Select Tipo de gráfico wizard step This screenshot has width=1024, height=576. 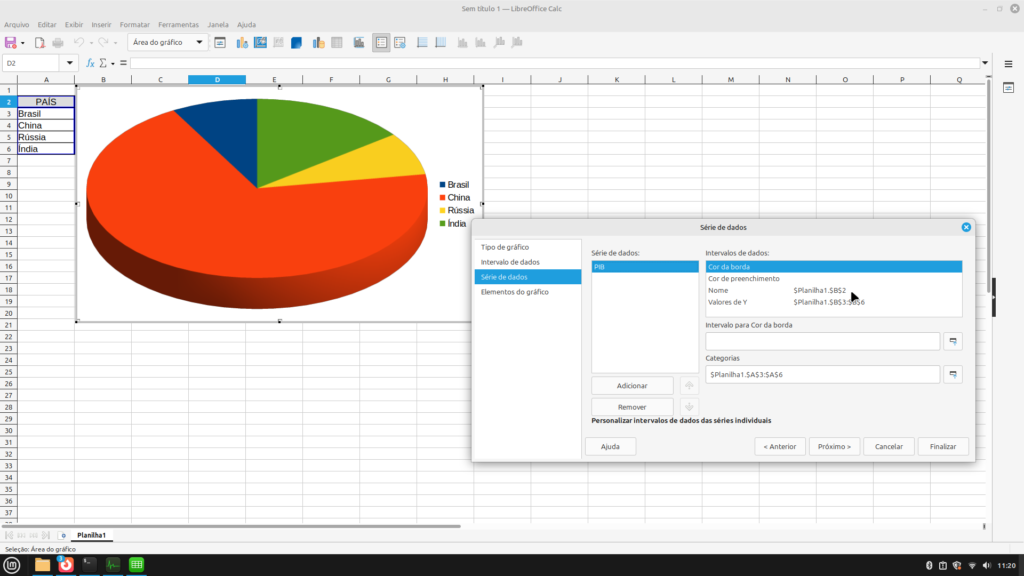click(505, 247)
